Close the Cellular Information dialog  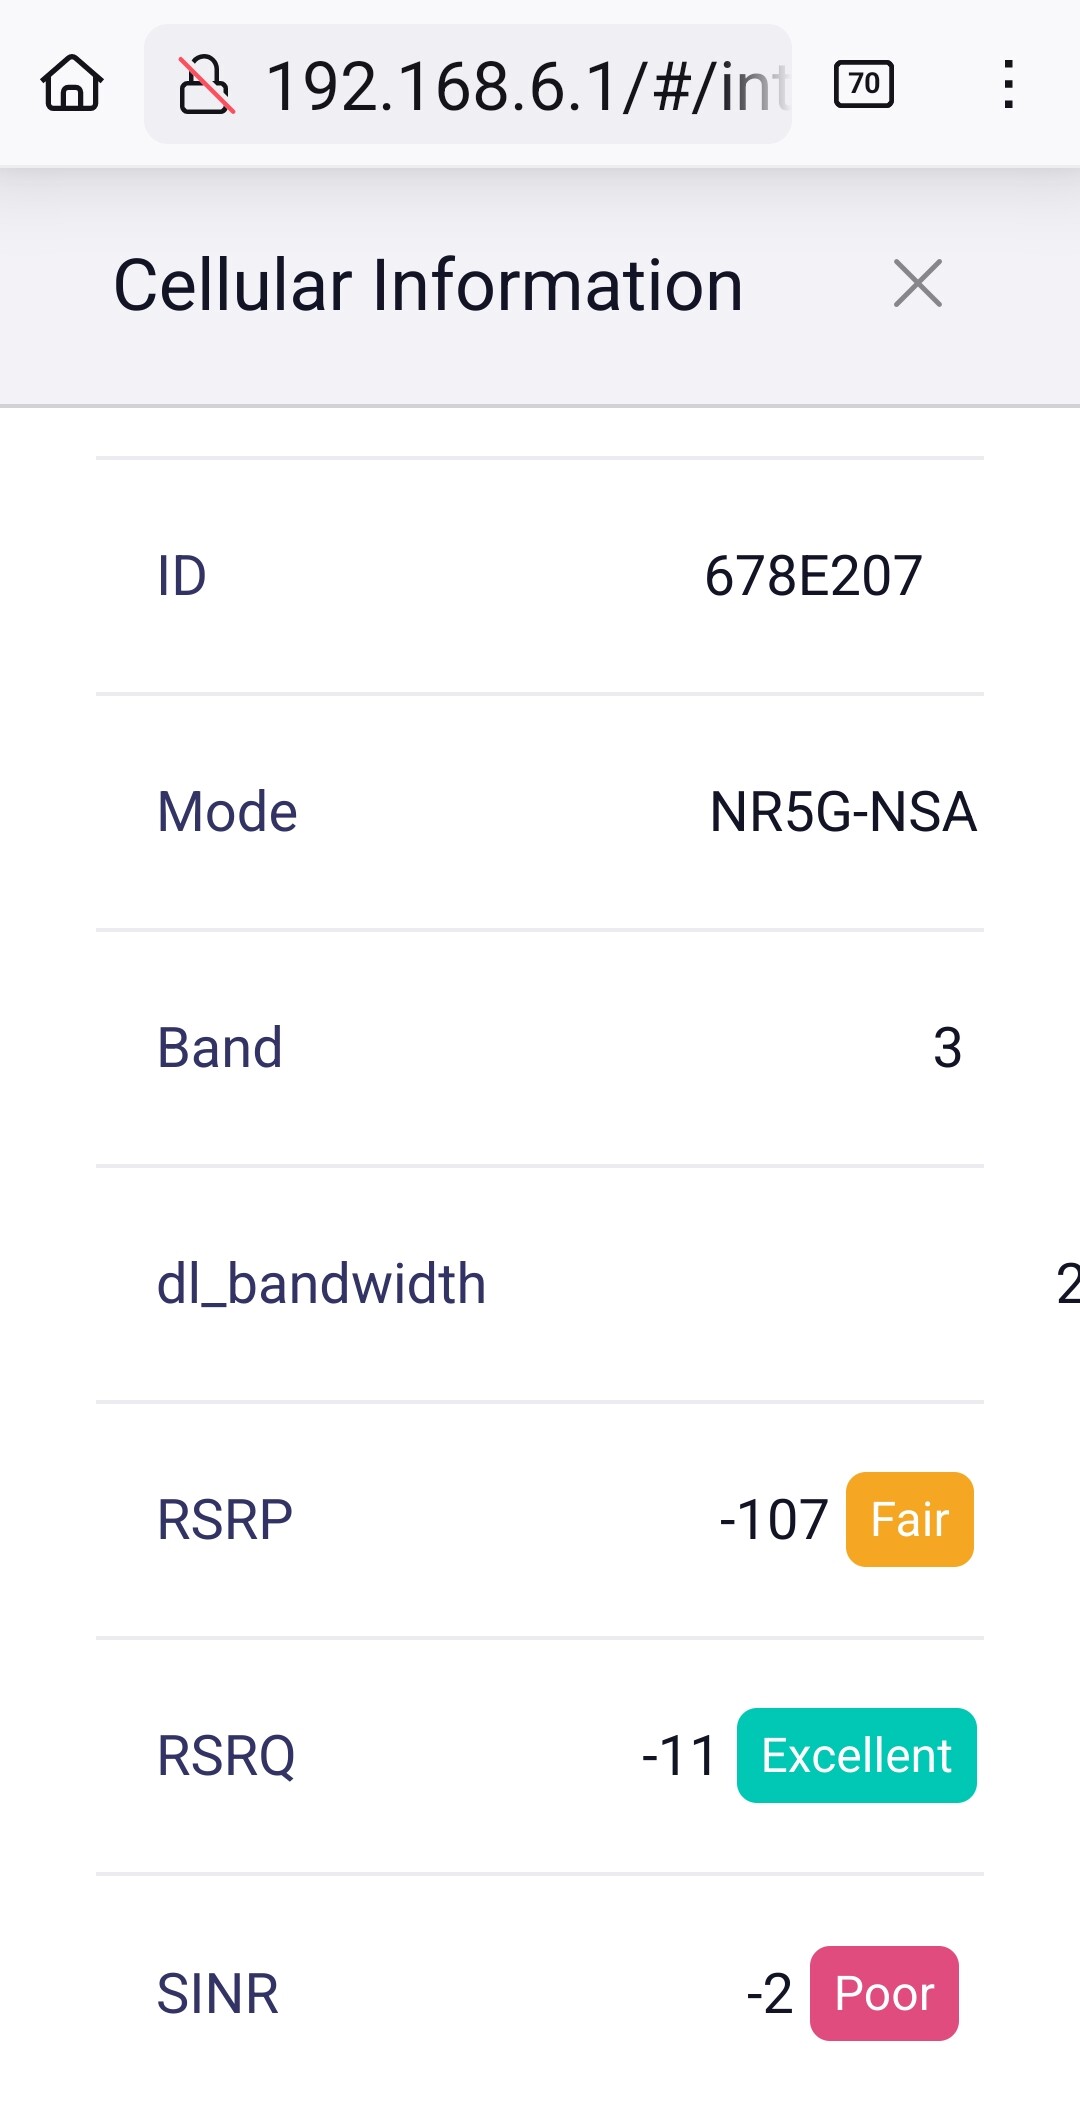918,283
